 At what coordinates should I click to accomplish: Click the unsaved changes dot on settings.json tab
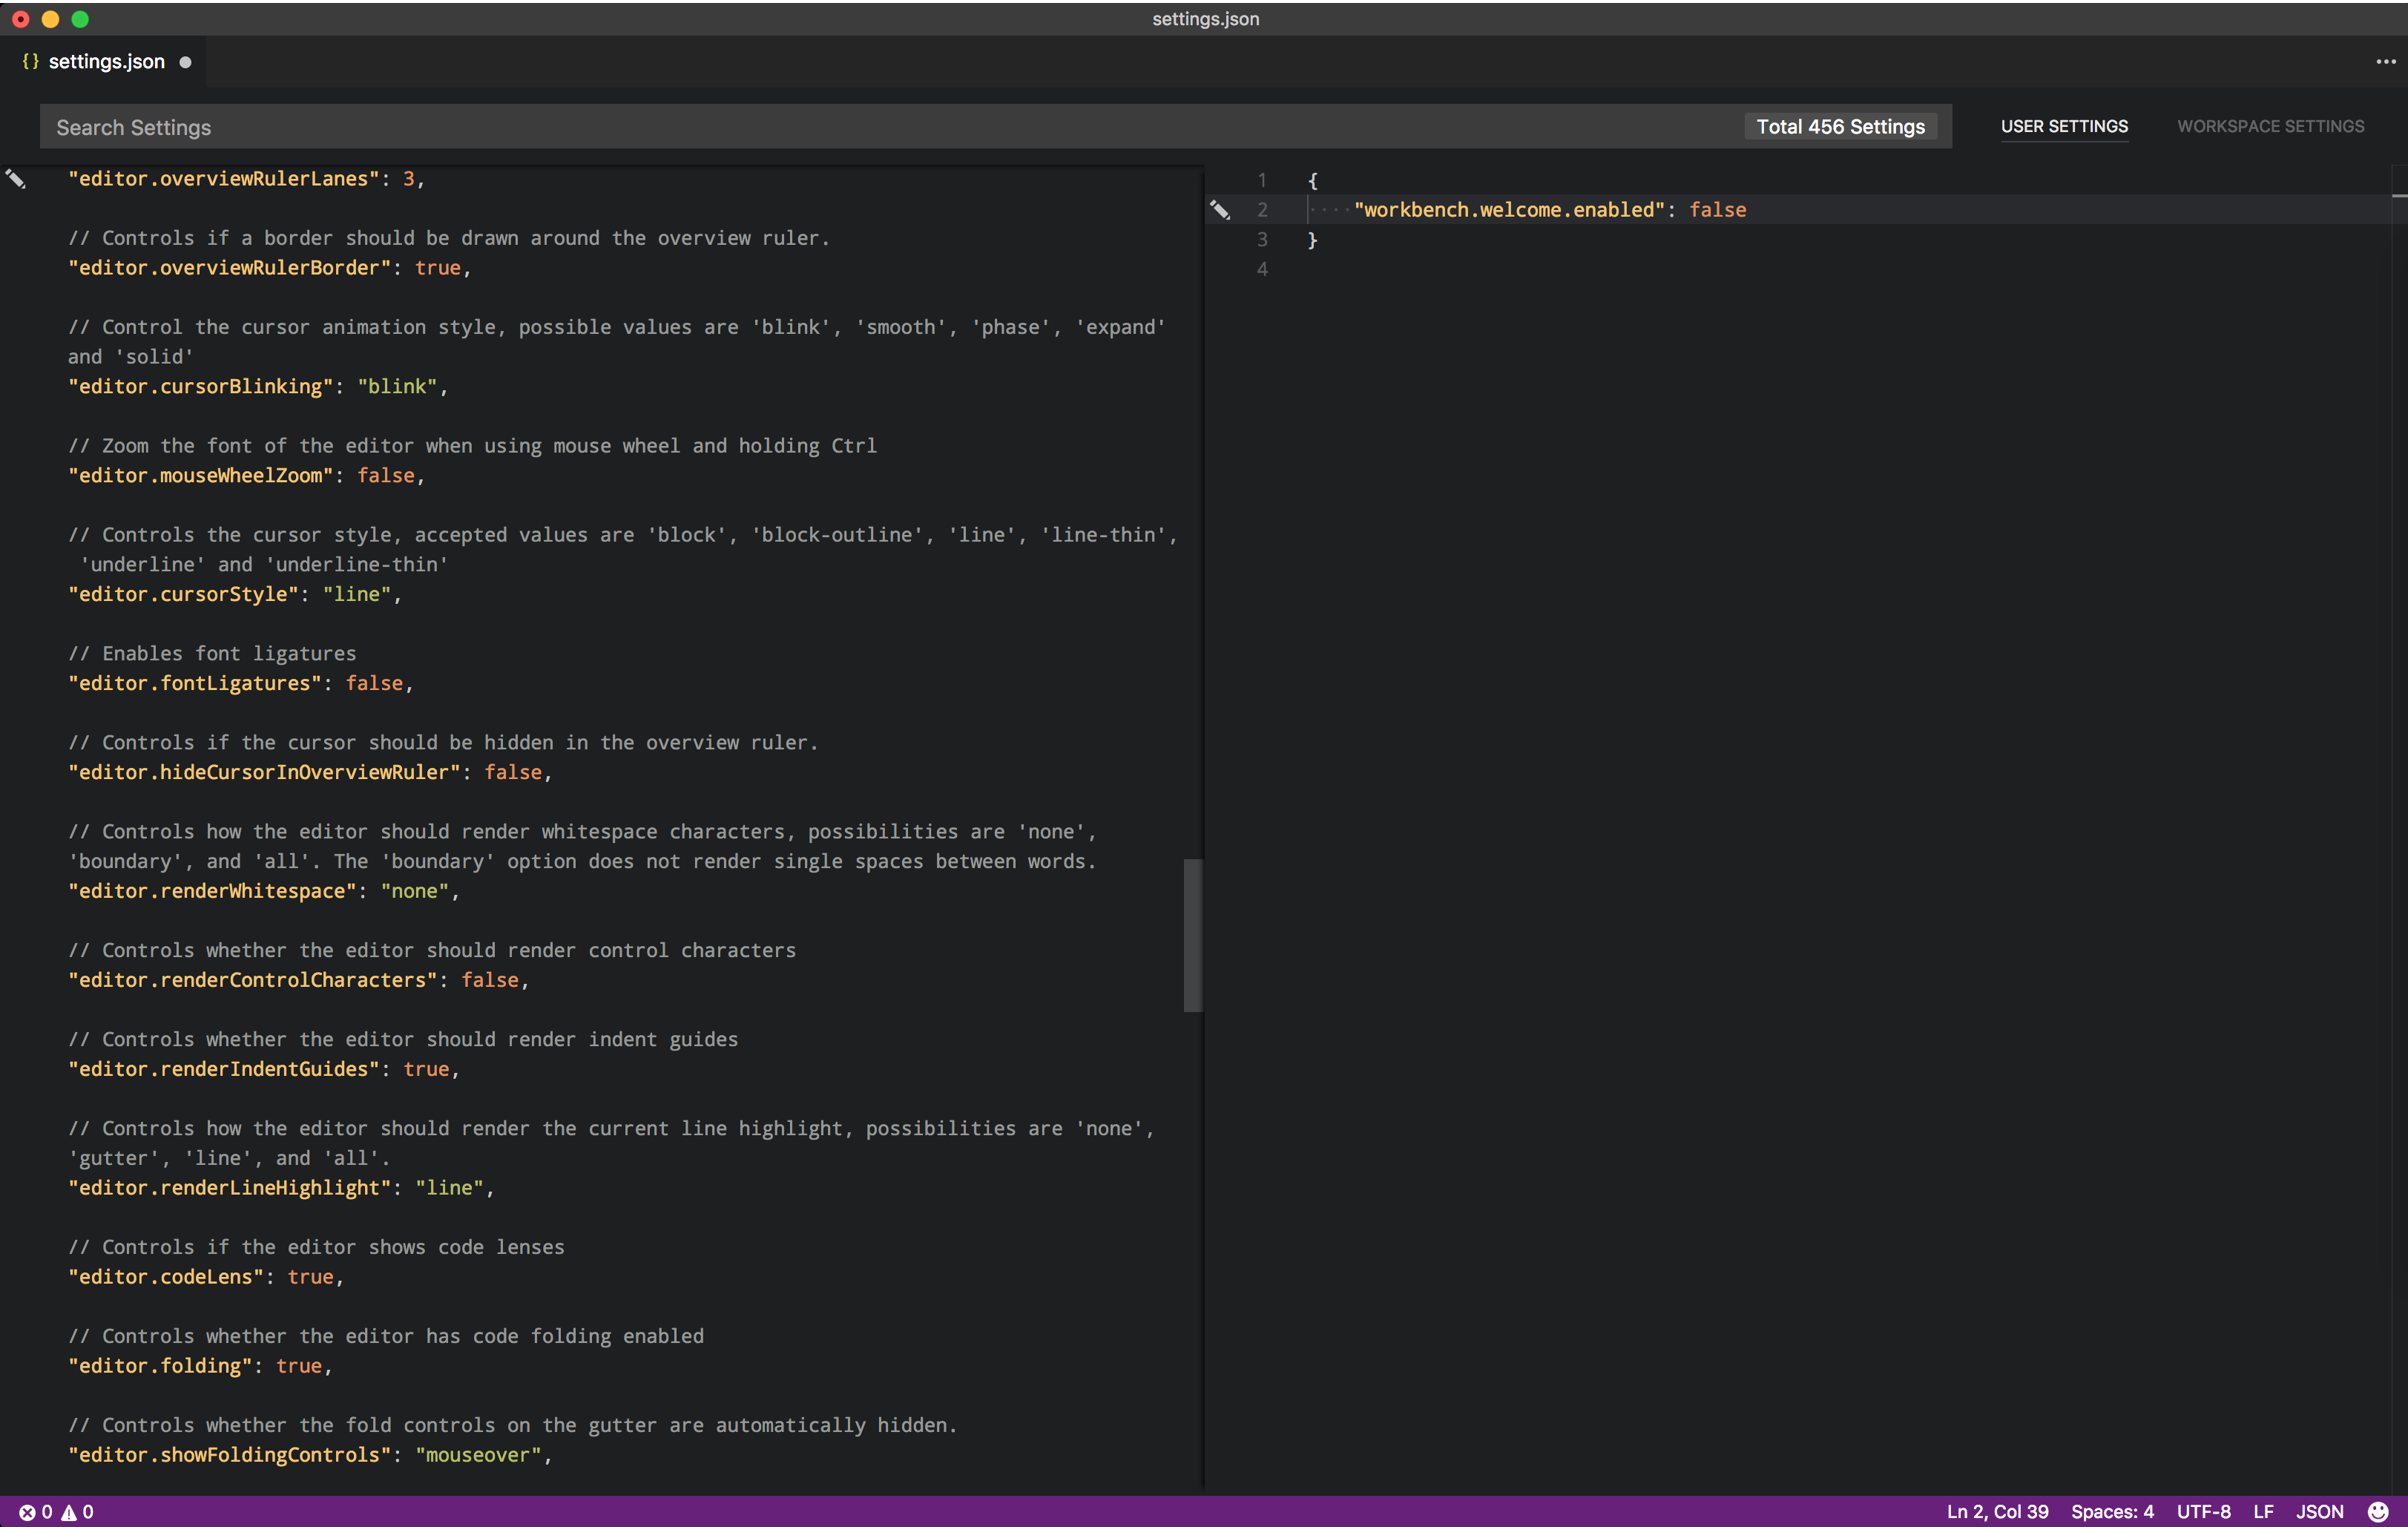(185, 62)
